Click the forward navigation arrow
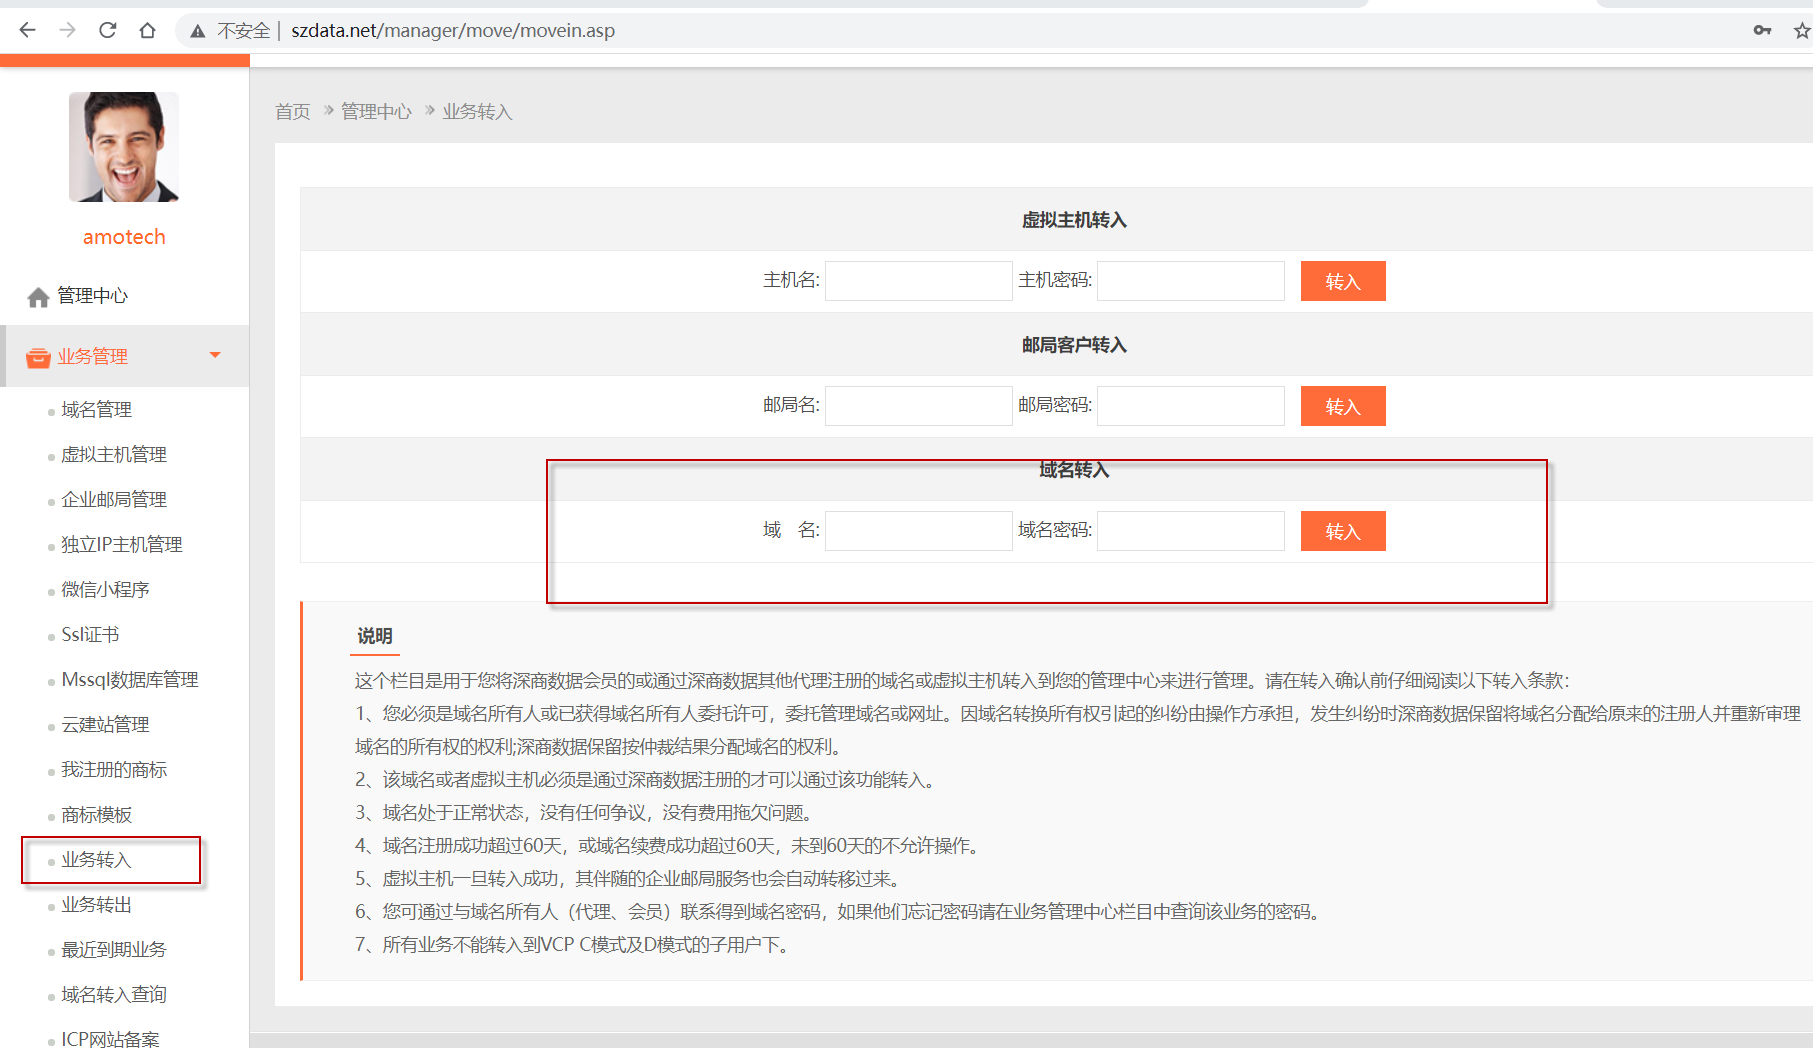Image resolution: width=1813 pixels, height=1048 pixels. click(67, 30)
